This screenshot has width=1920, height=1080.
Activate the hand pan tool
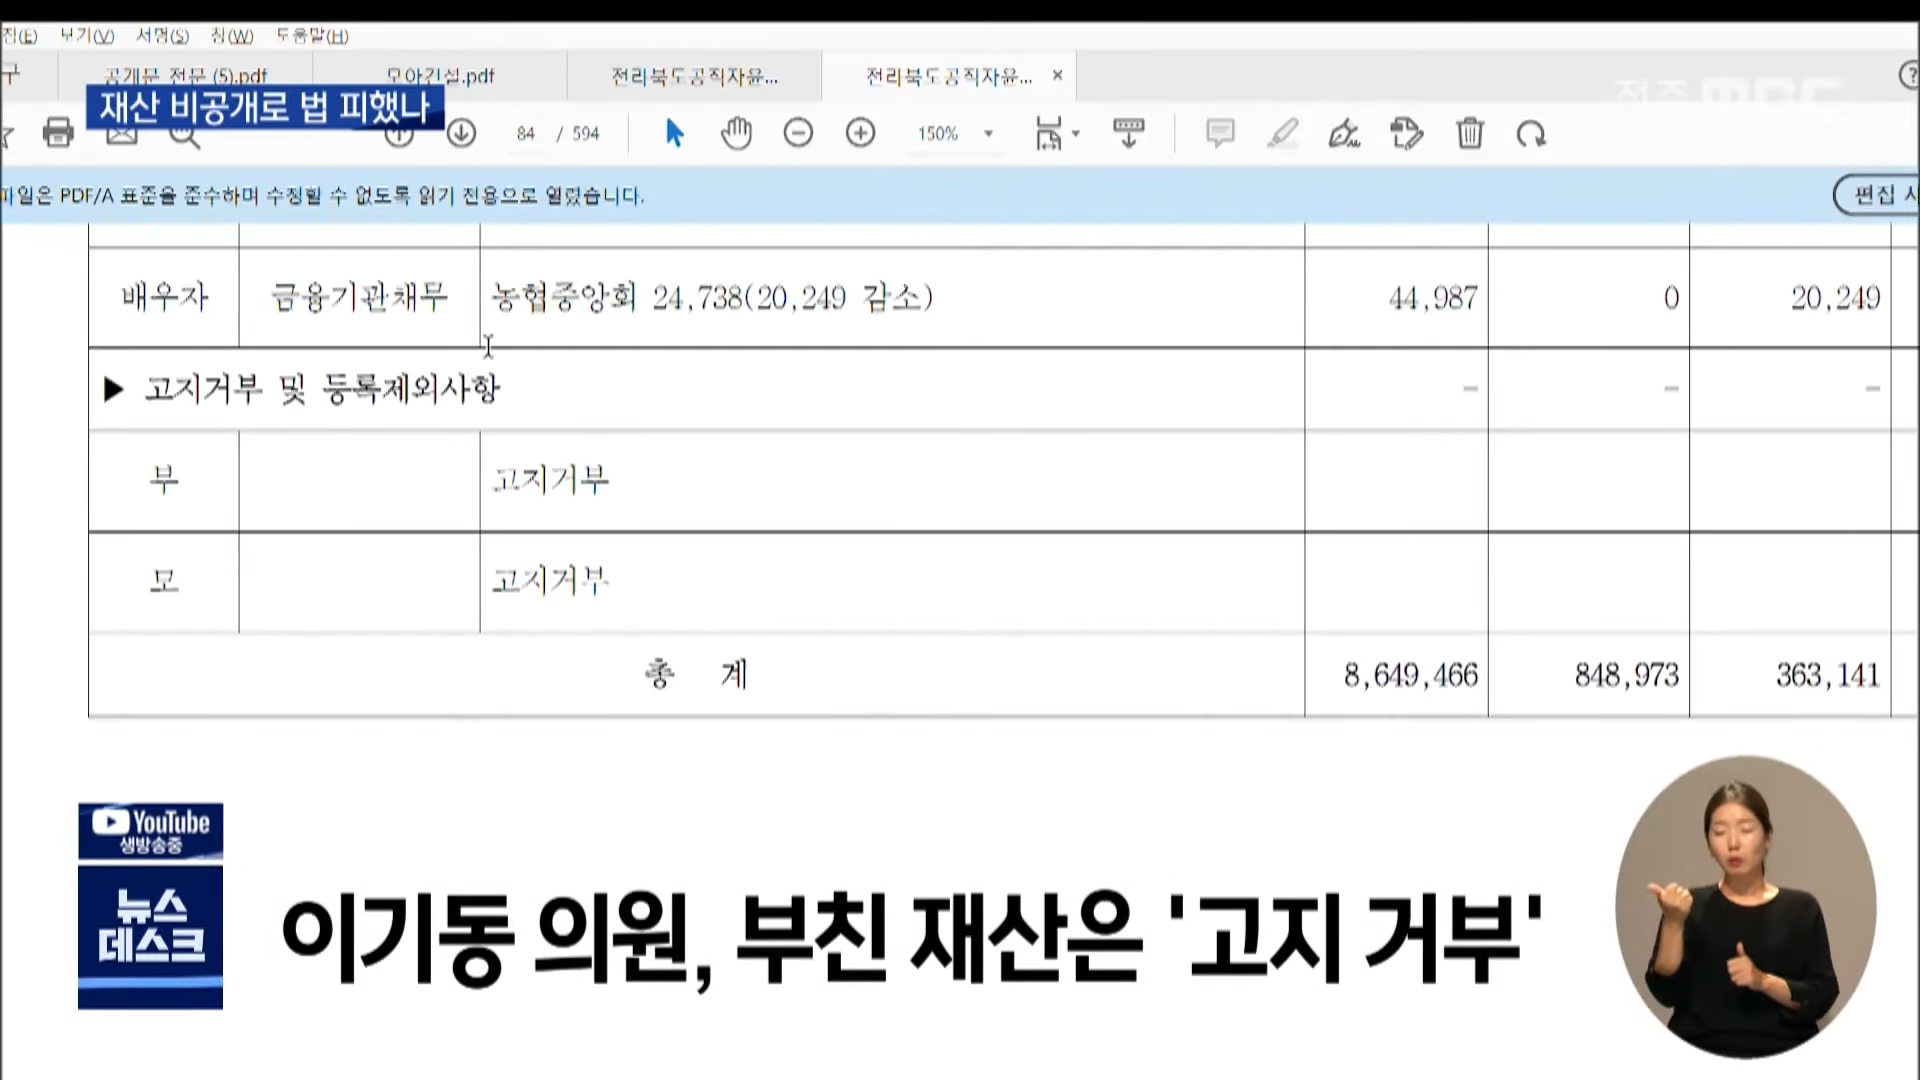(x=736, y=133)
